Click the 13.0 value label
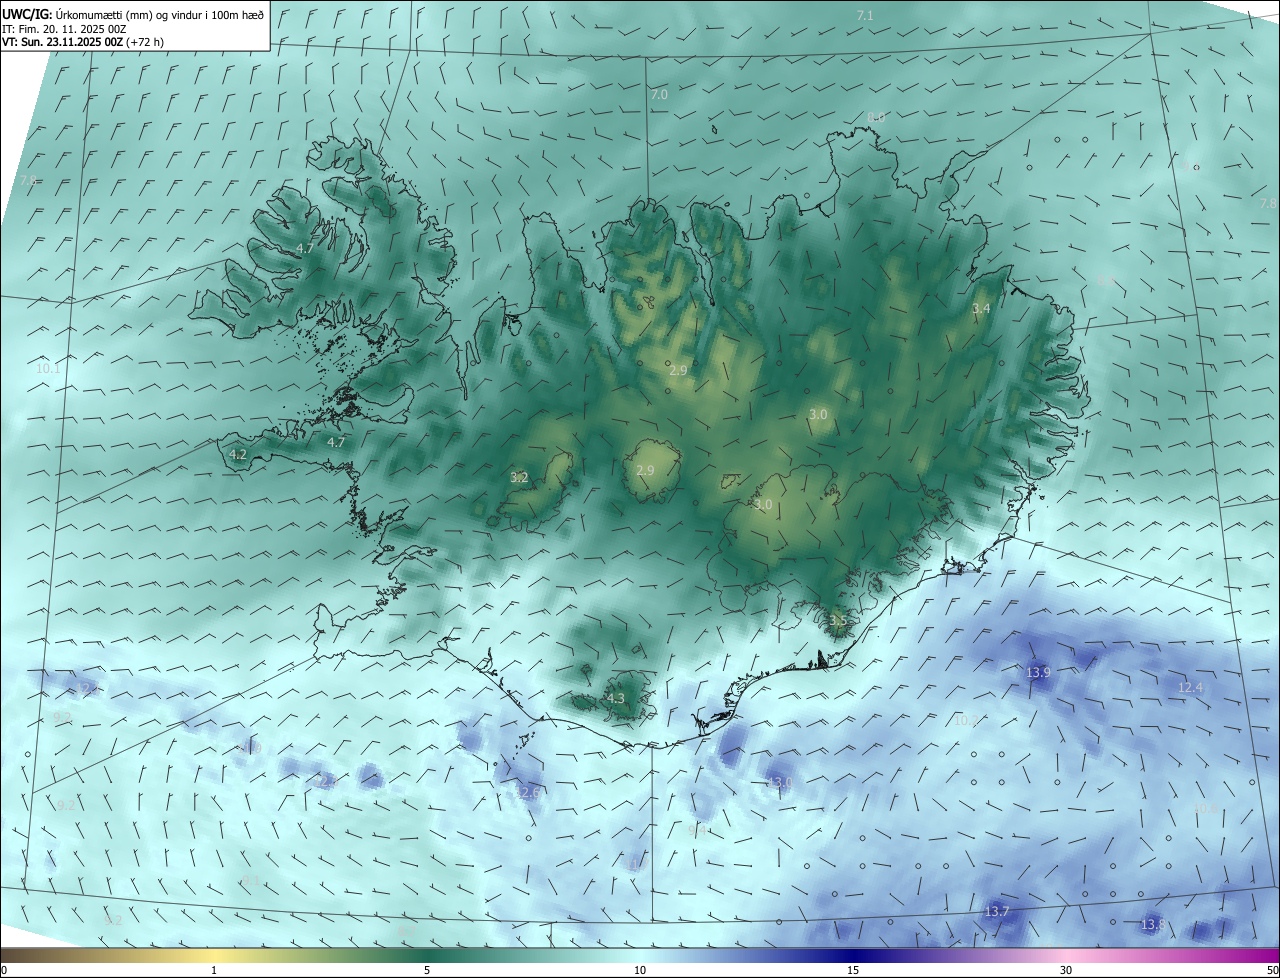The image size is (1280, 978). coord(780,782)
